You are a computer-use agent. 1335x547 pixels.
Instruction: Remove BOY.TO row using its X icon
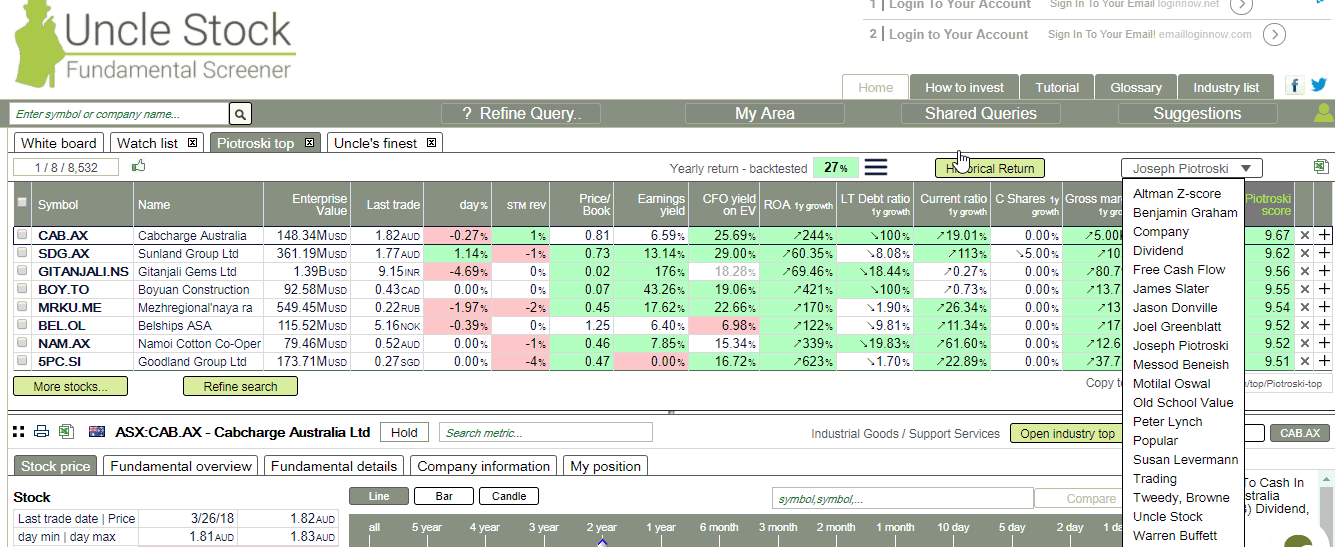[x=1304, y=289]
